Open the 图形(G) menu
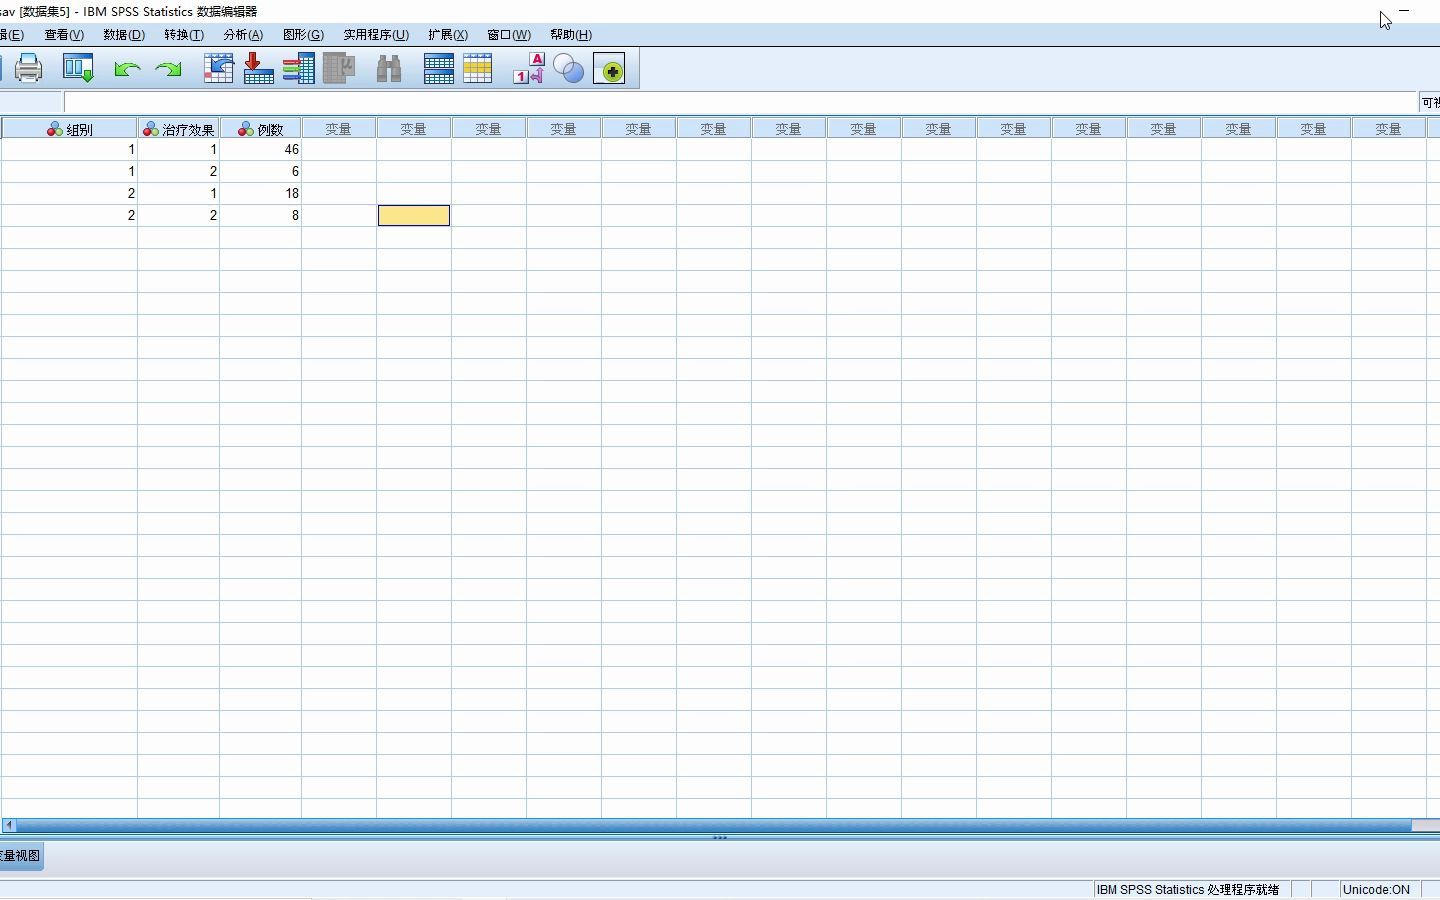 (x=303, y=35)
